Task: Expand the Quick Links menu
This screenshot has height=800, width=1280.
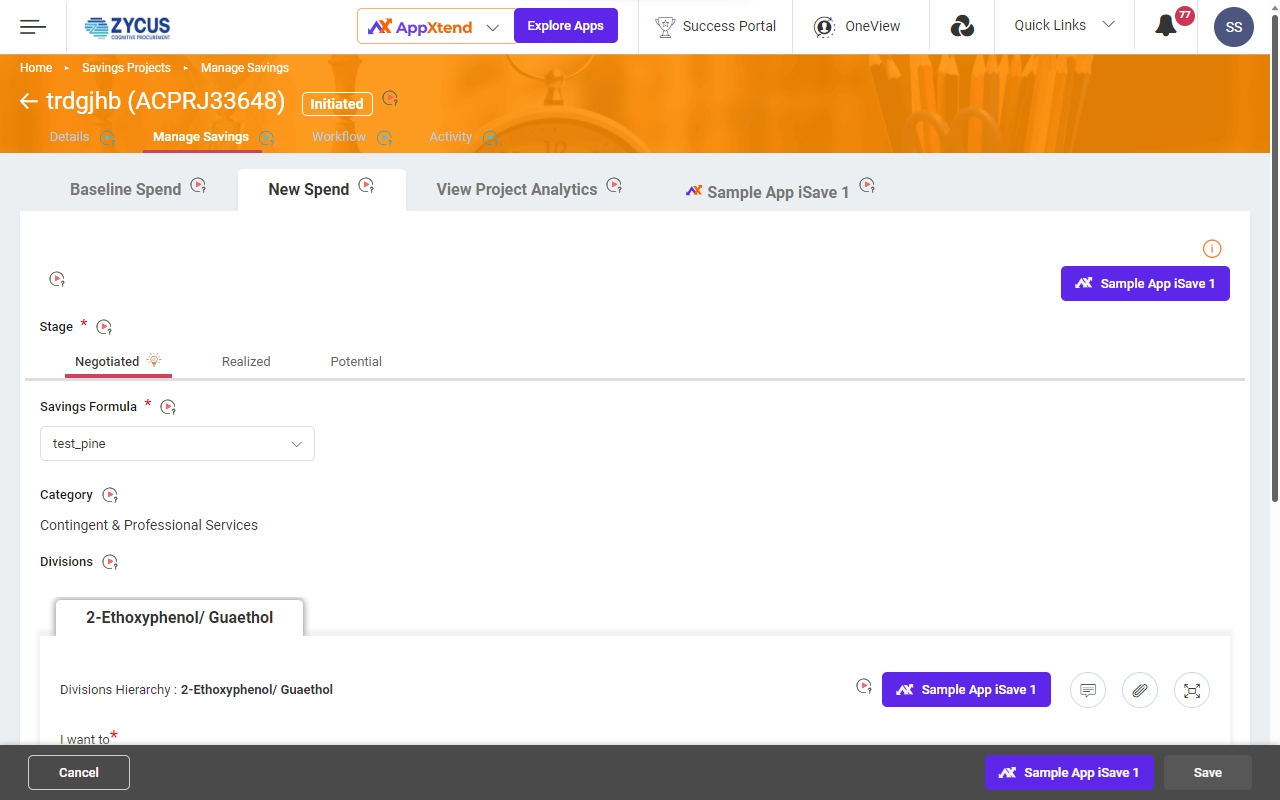Action: point(1064,25)
